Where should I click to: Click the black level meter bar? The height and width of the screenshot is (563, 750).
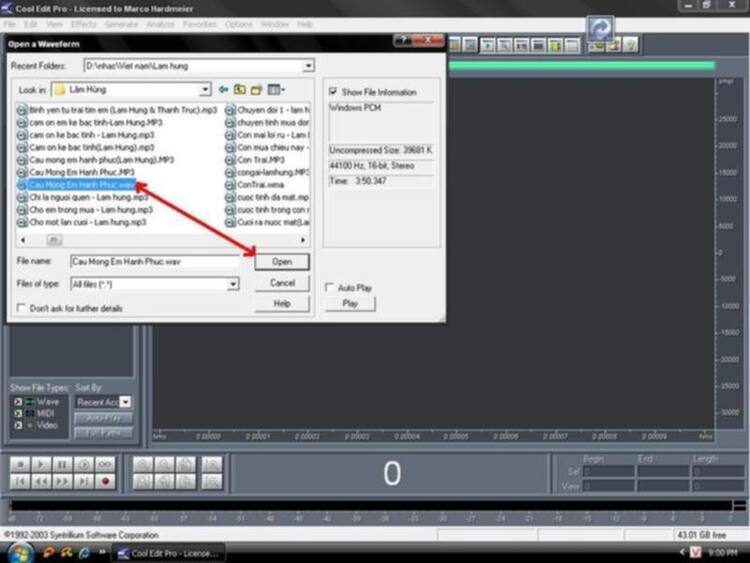[x=372, y=506]
